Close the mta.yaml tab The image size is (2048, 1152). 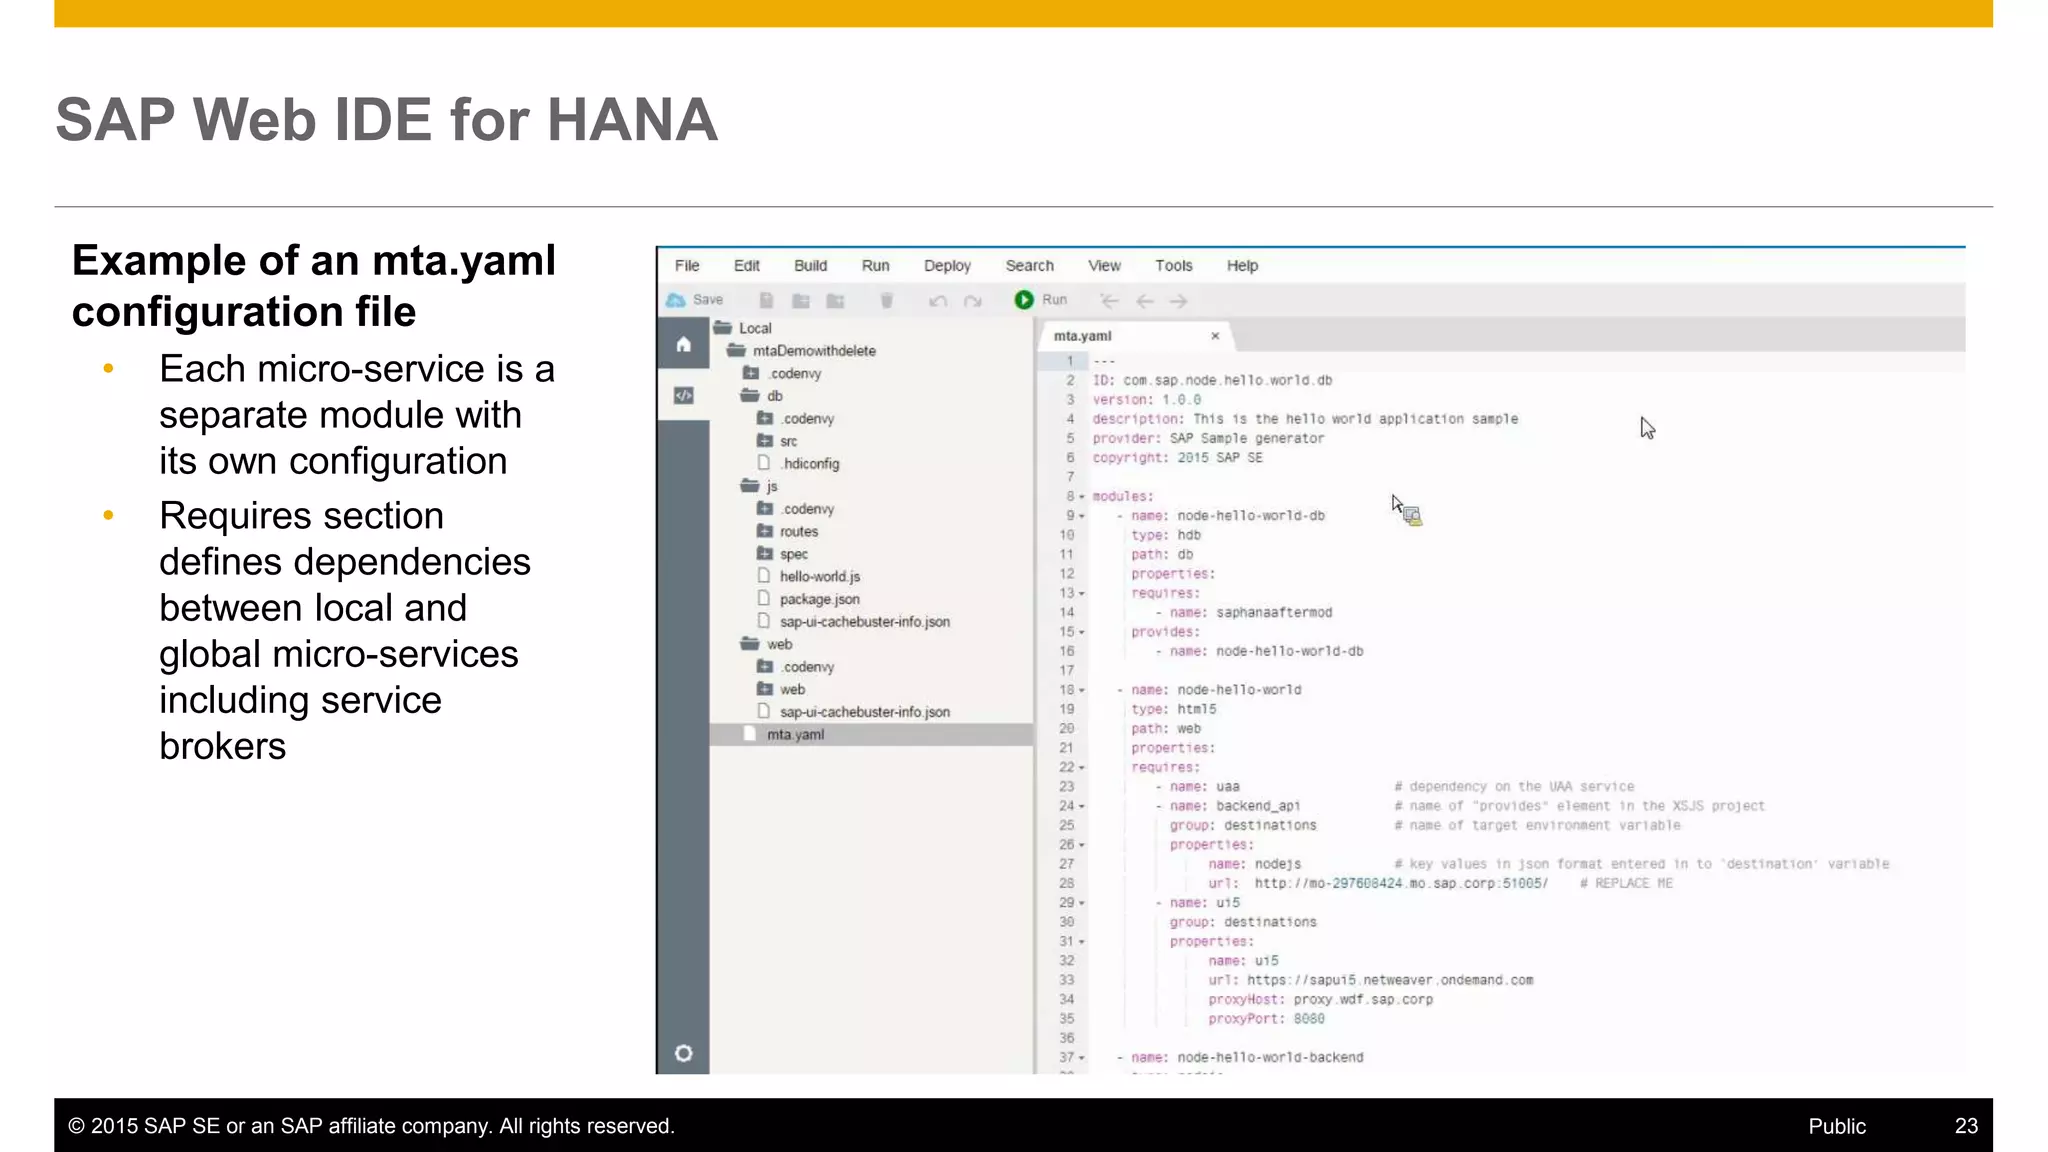pos(1215,336)
